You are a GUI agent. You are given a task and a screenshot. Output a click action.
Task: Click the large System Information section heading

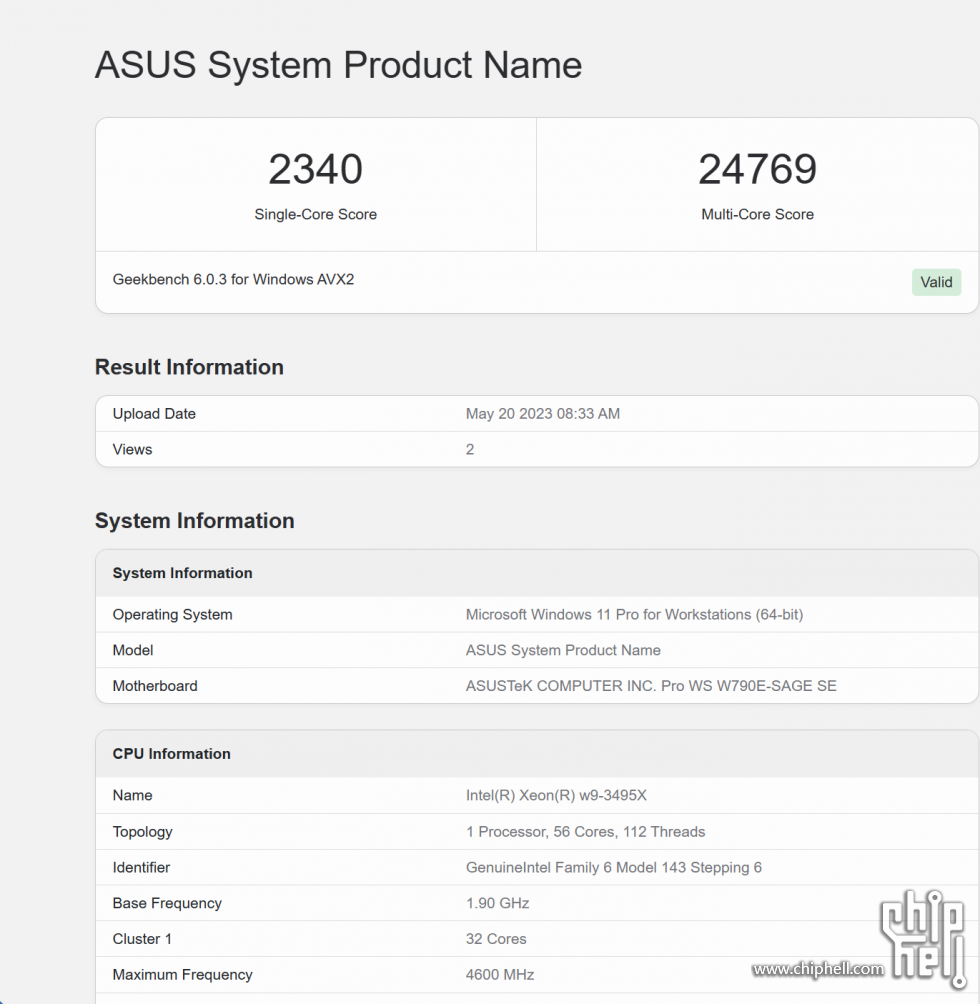[195, 521]
